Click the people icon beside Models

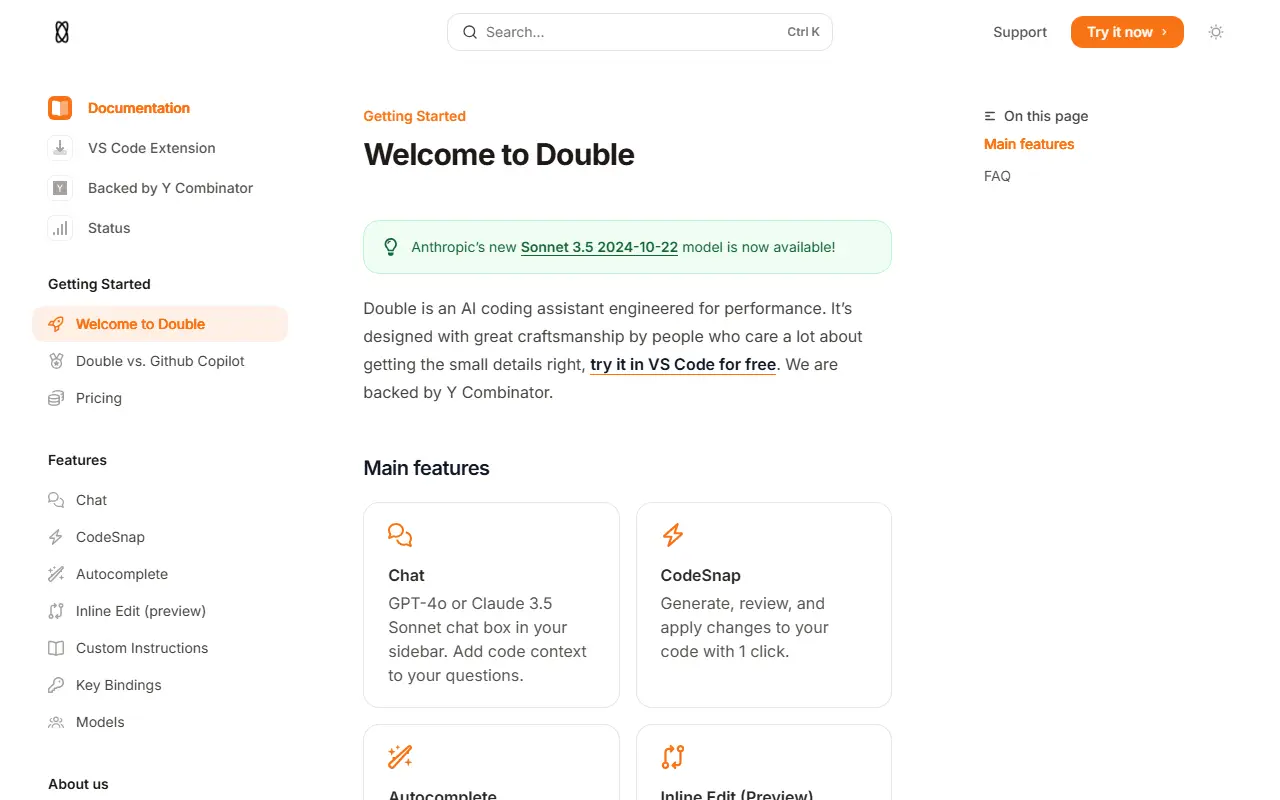(x=56, y=722)
